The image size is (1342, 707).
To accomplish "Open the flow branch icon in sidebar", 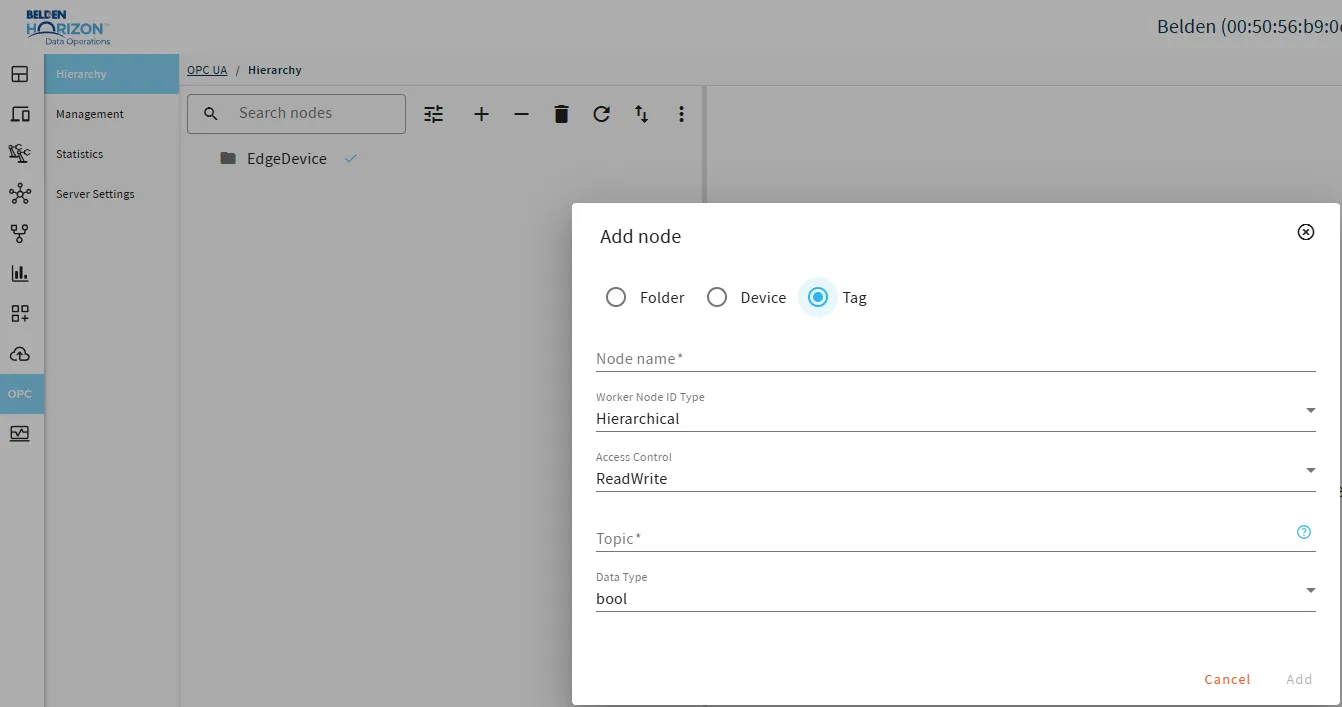I will point(20,234).
